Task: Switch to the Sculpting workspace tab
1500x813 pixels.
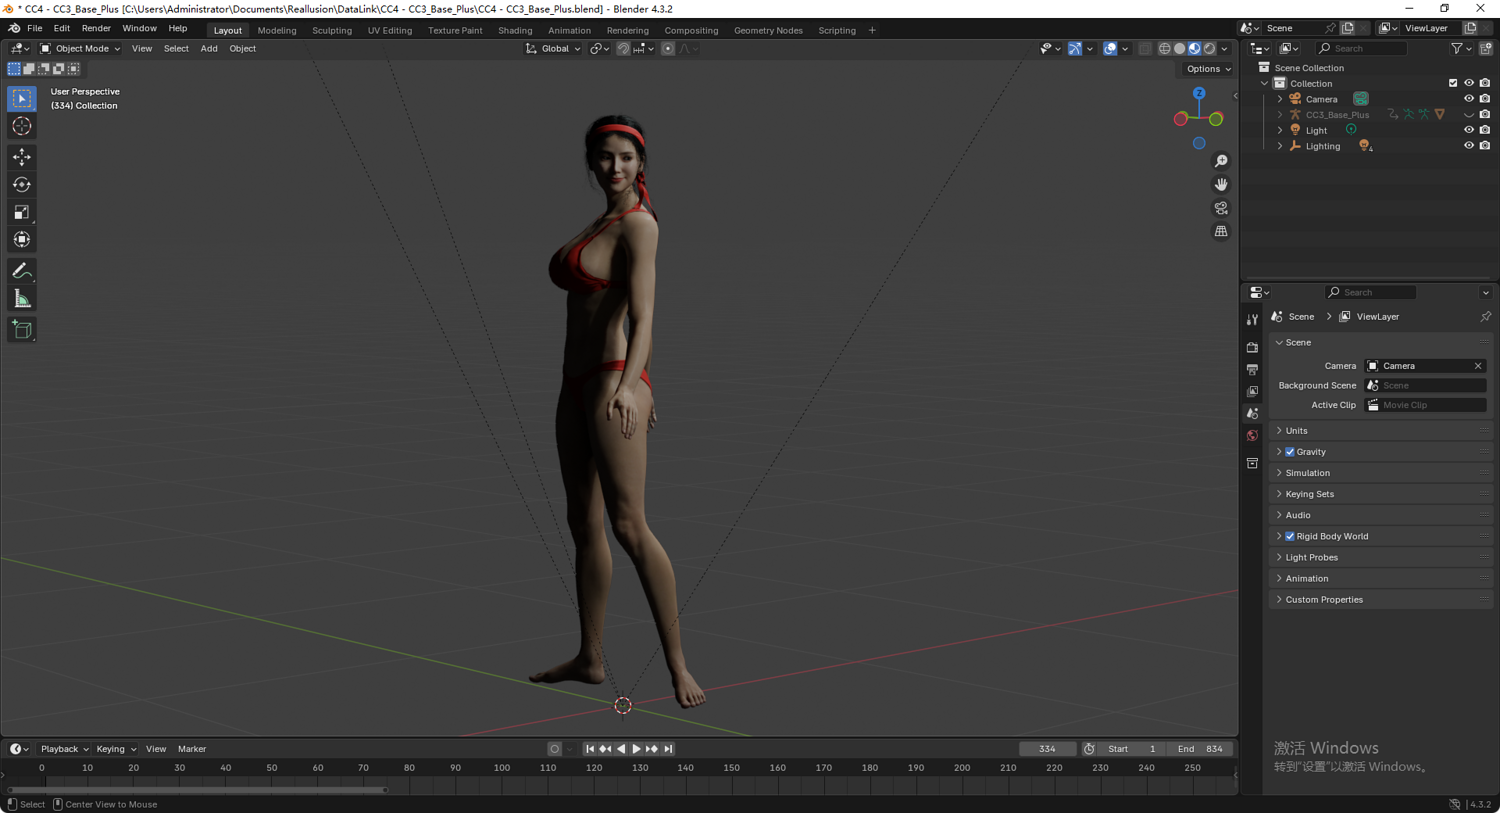Action: click(x=332, y=30)
